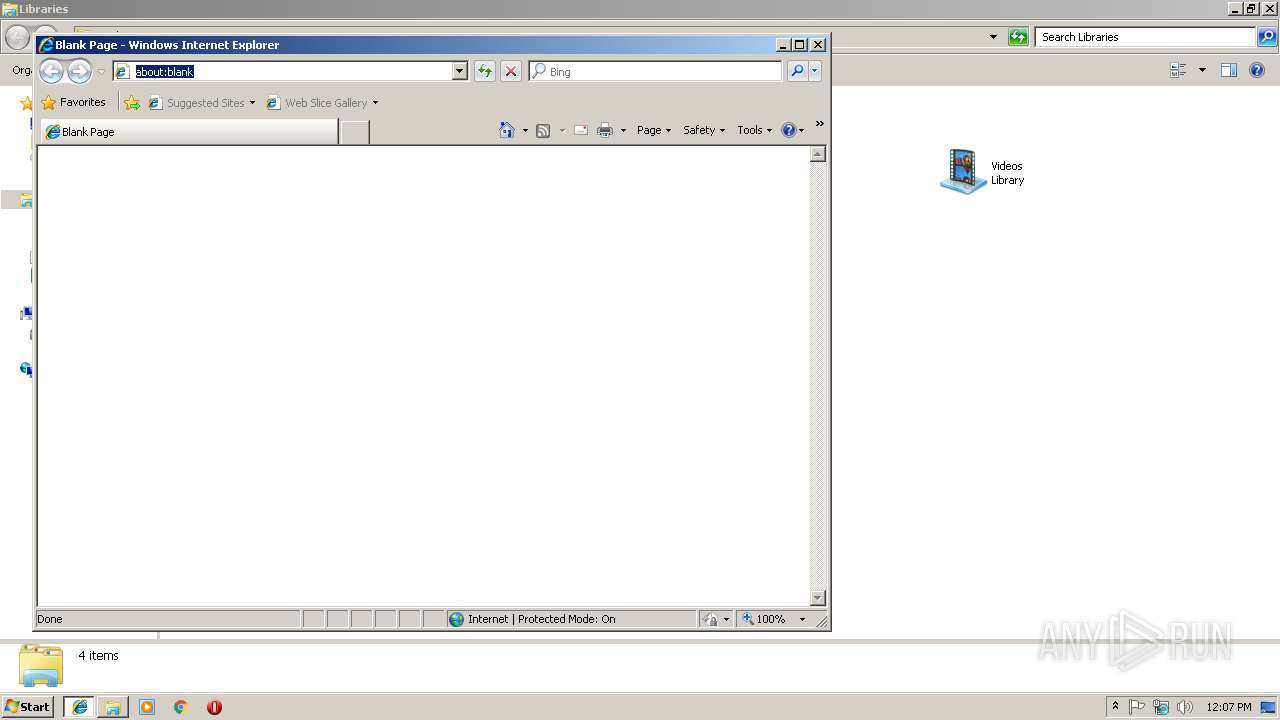1280x720 pixels.
Task: Expand the Home button dropdown
Action: [x=525, y=131]
